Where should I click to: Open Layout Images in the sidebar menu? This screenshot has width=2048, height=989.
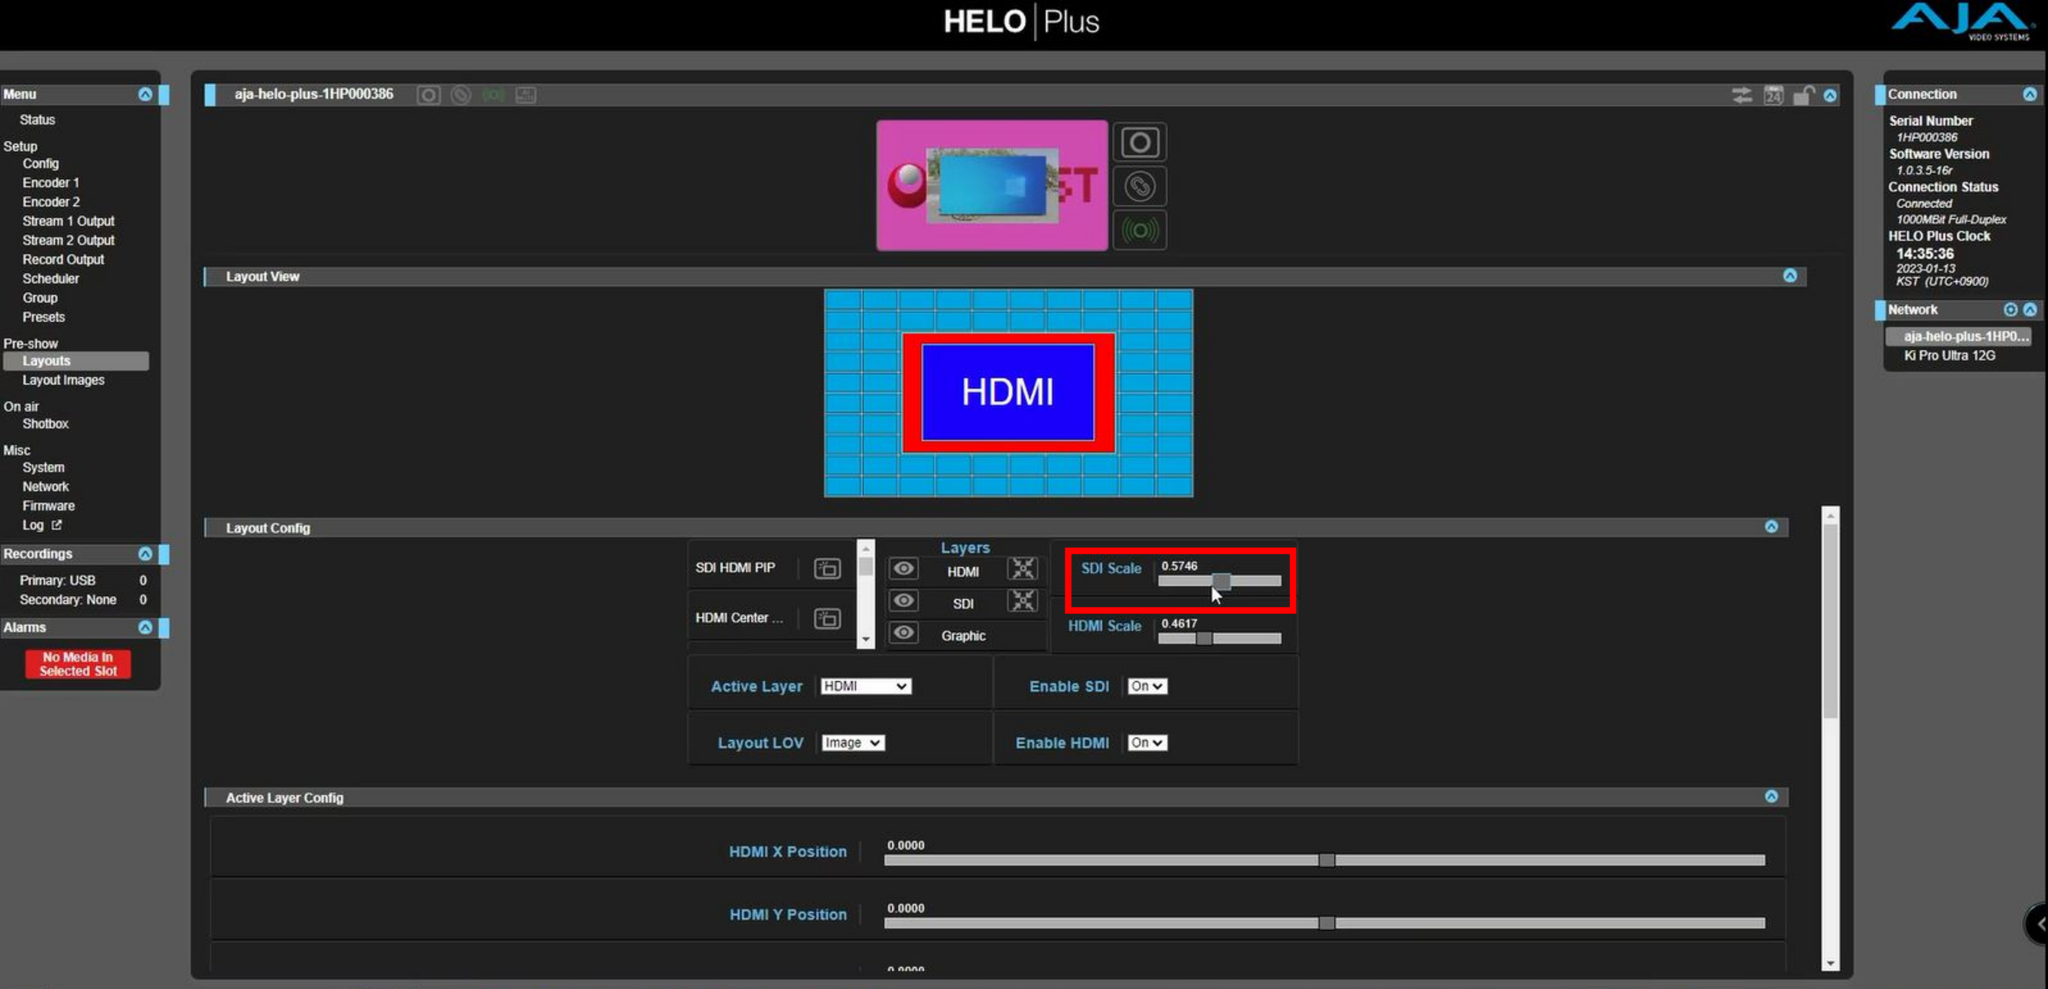click(63, 381)
